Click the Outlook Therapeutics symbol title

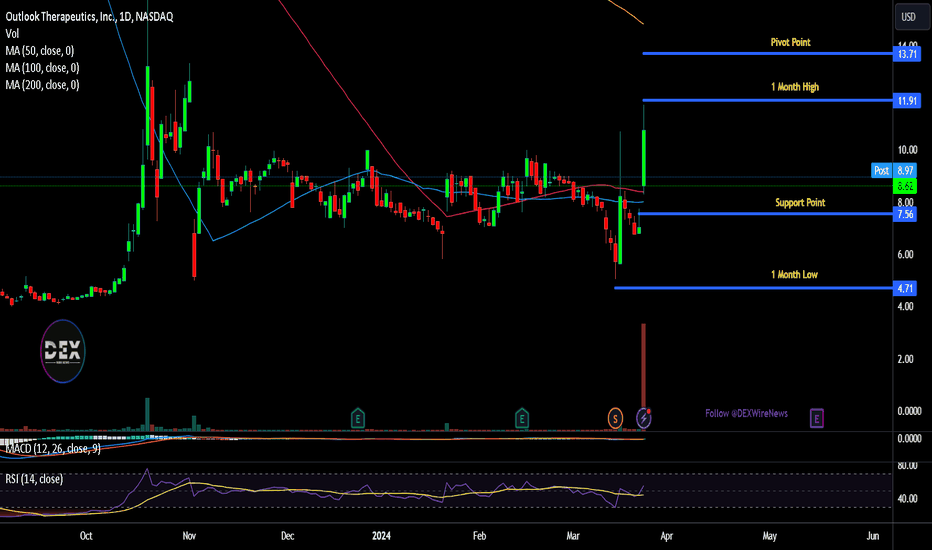pyautogui.click(x=89, y=17)
